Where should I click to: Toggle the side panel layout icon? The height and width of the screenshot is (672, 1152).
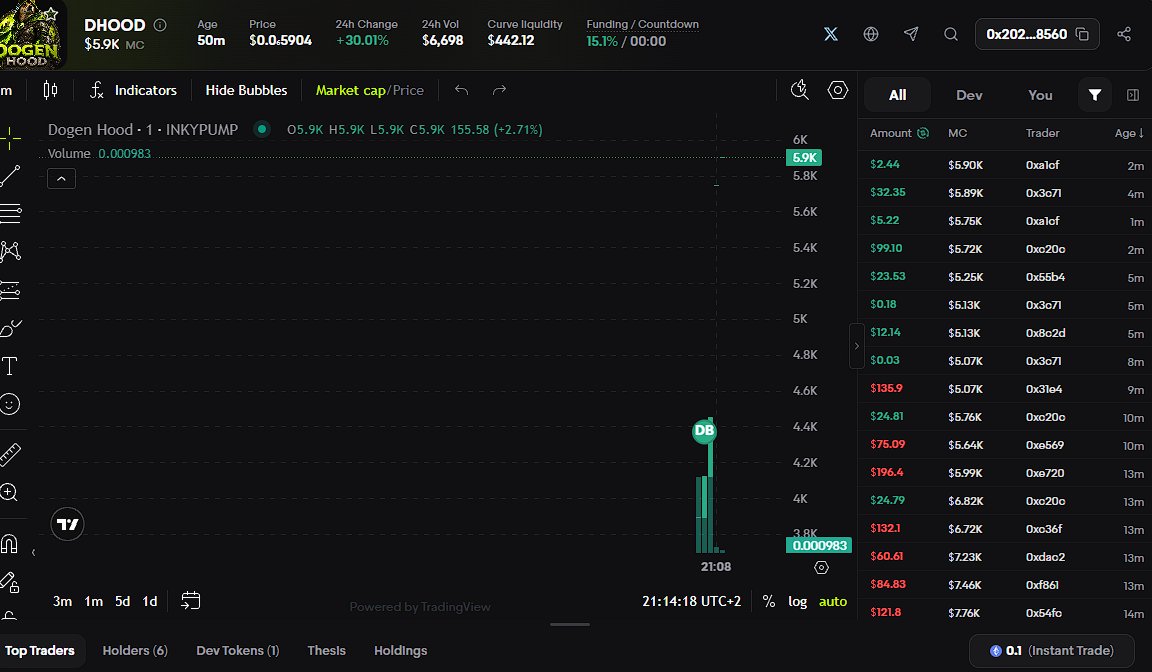[1133, 95]
